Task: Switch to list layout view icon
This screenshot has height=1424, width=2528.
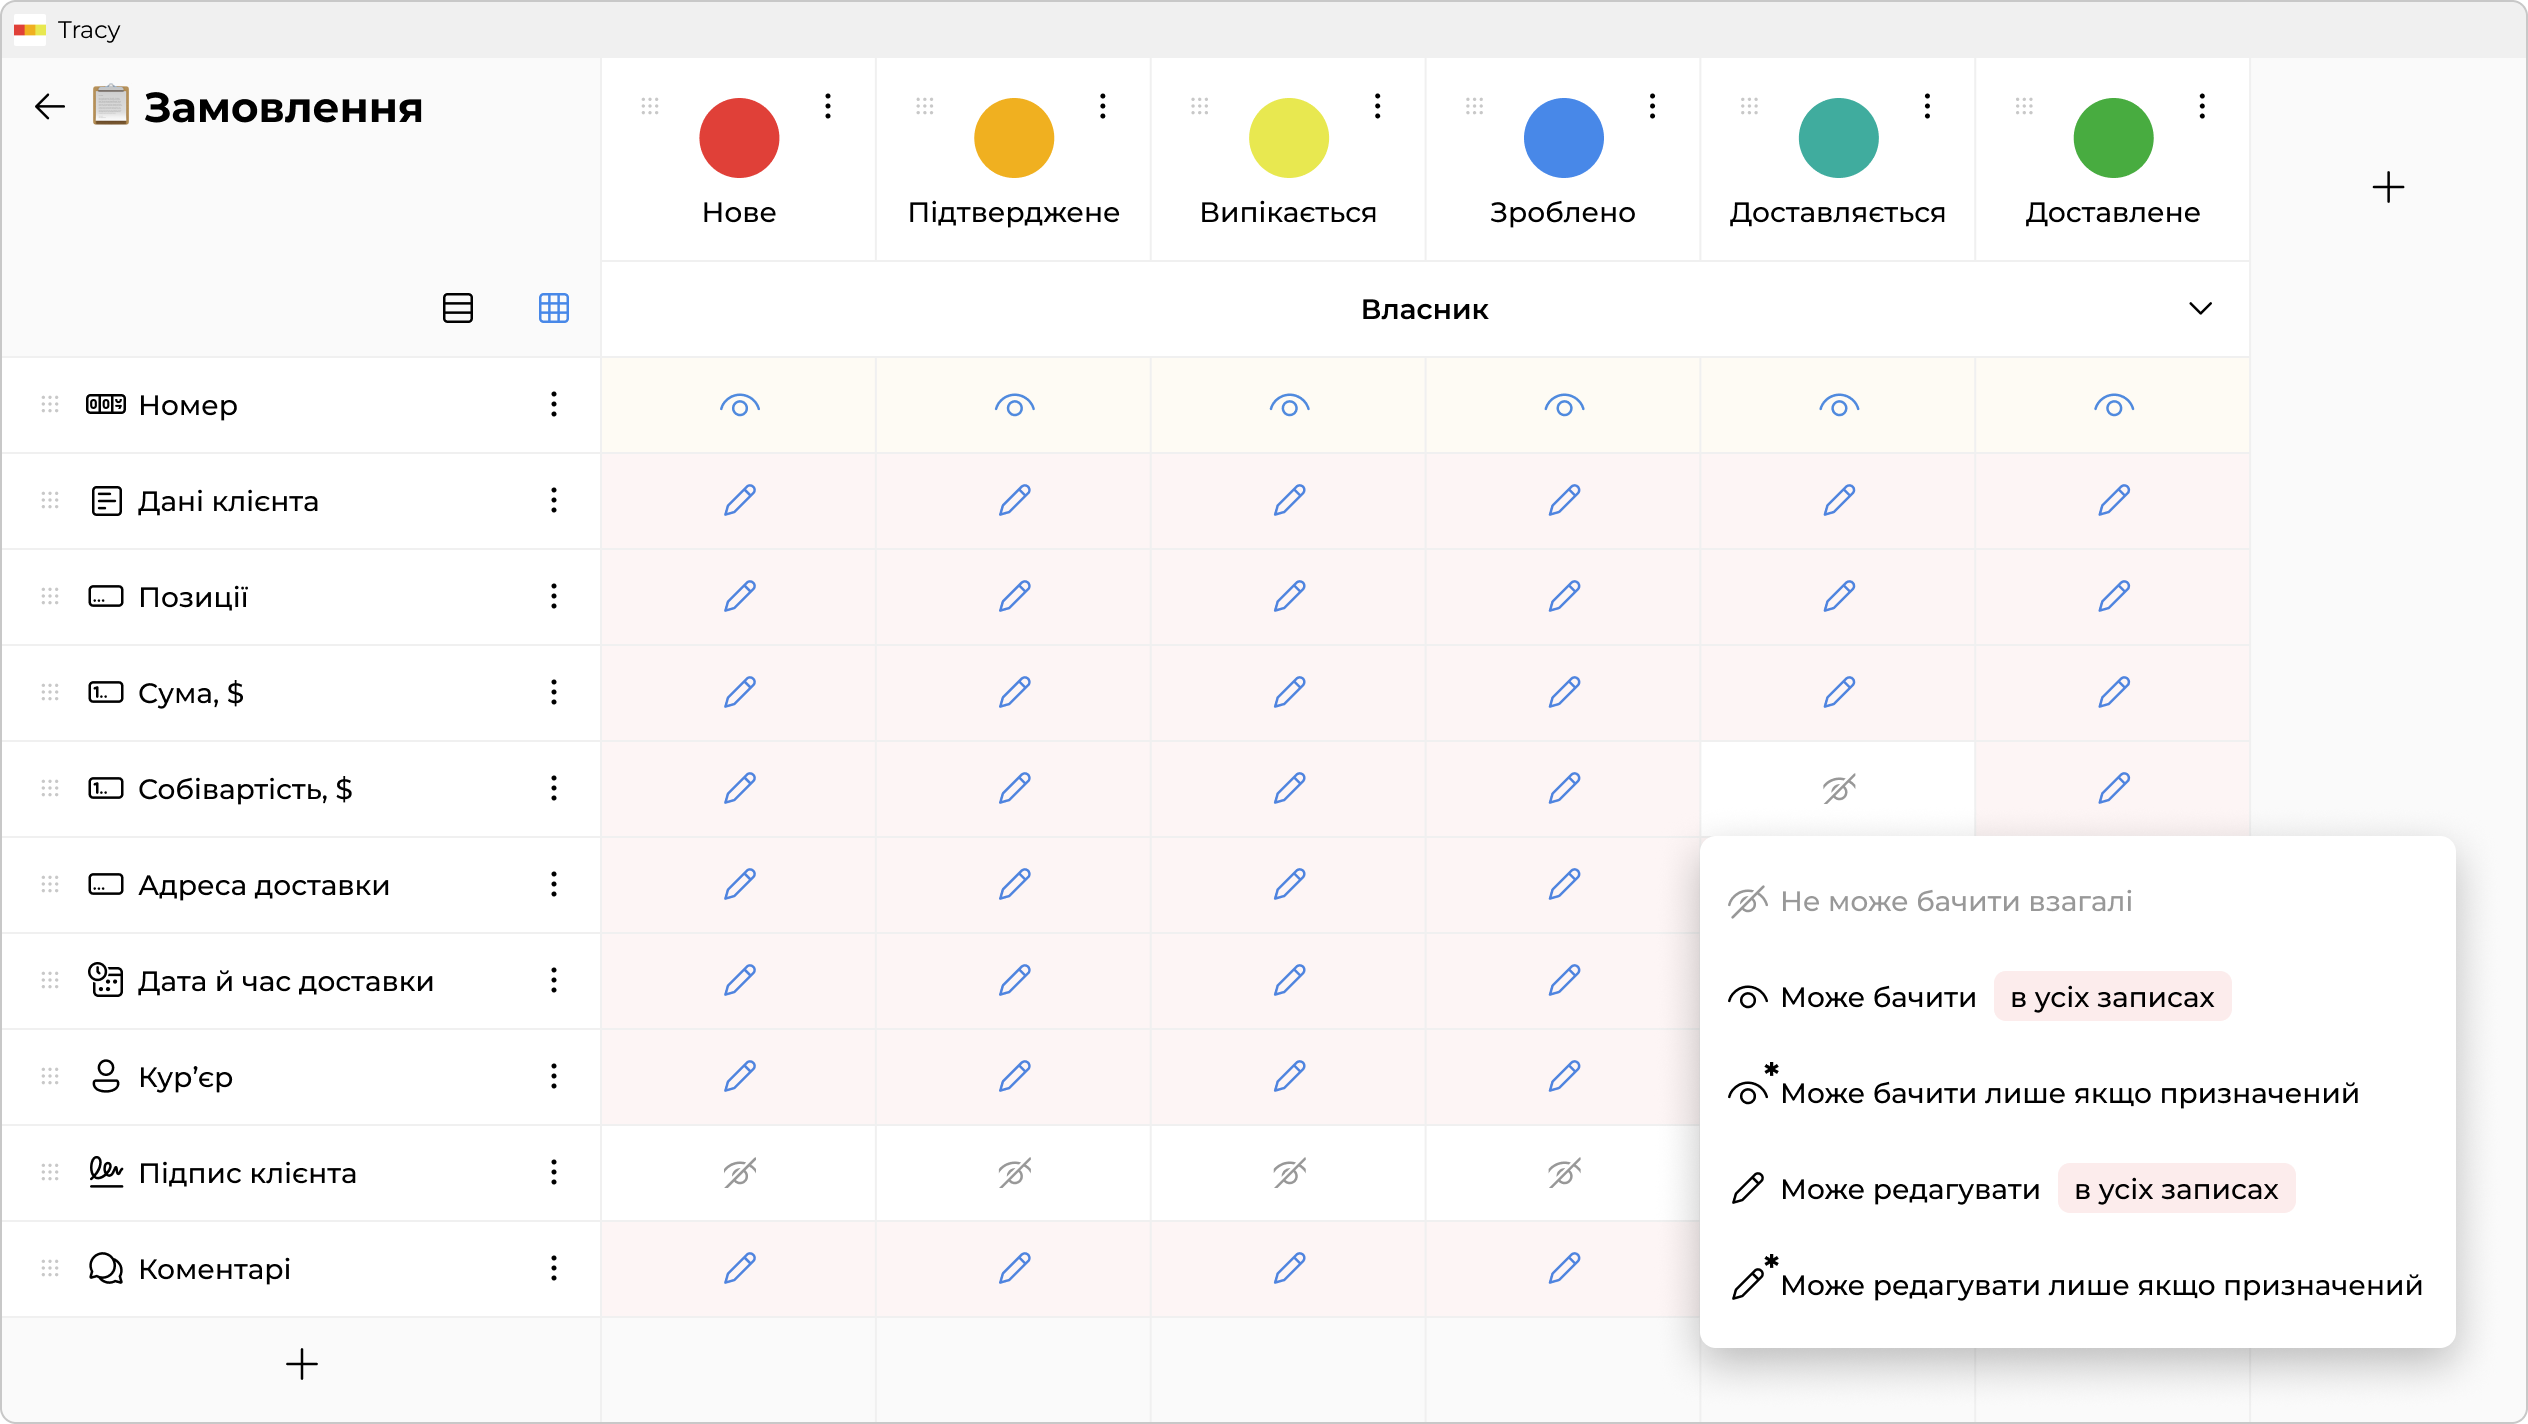Action: point(458,308)
